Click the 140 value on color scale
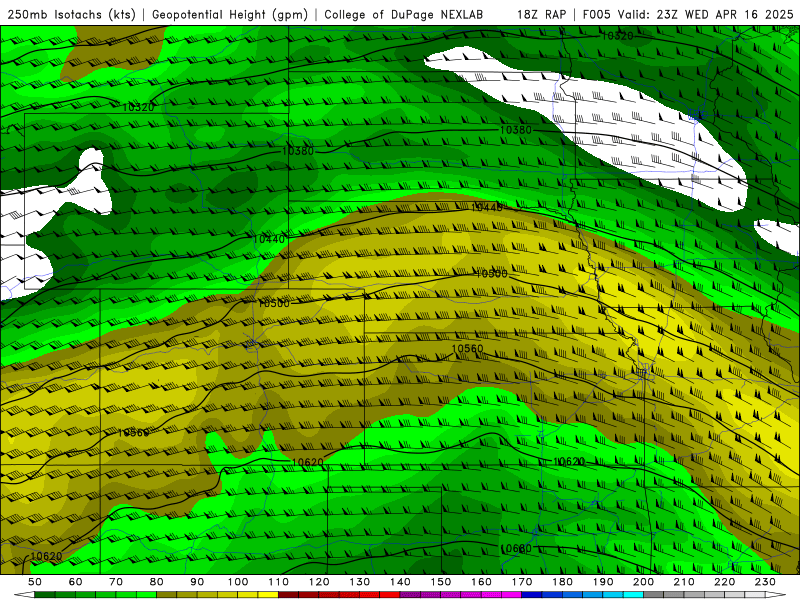 pos(400,582)
